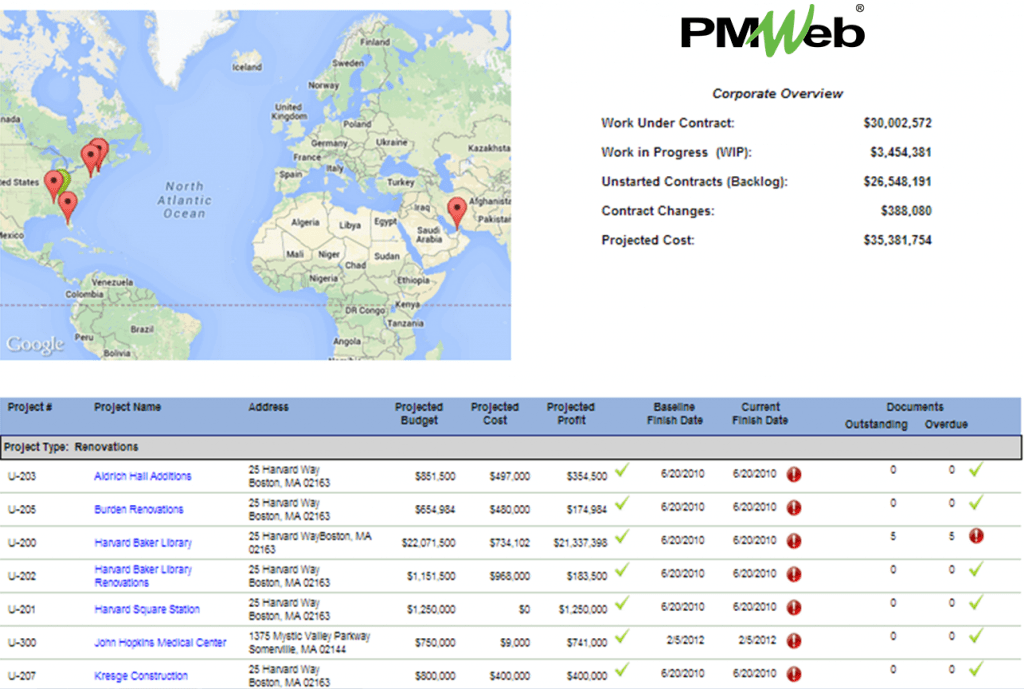
Task: Click overdue documents checkmark in U-300 row
Action: (x=976, y=636)
